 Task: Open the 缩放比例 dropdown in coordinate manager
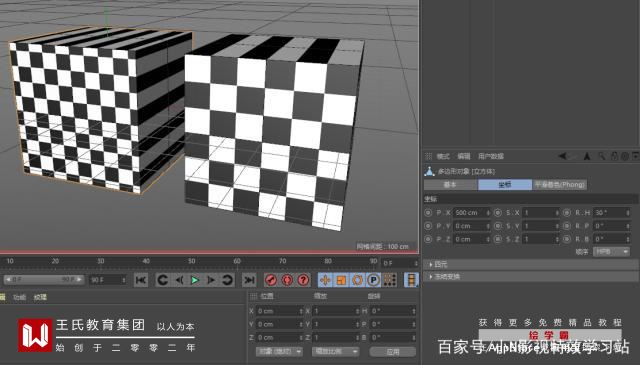[x=336, y=352]
